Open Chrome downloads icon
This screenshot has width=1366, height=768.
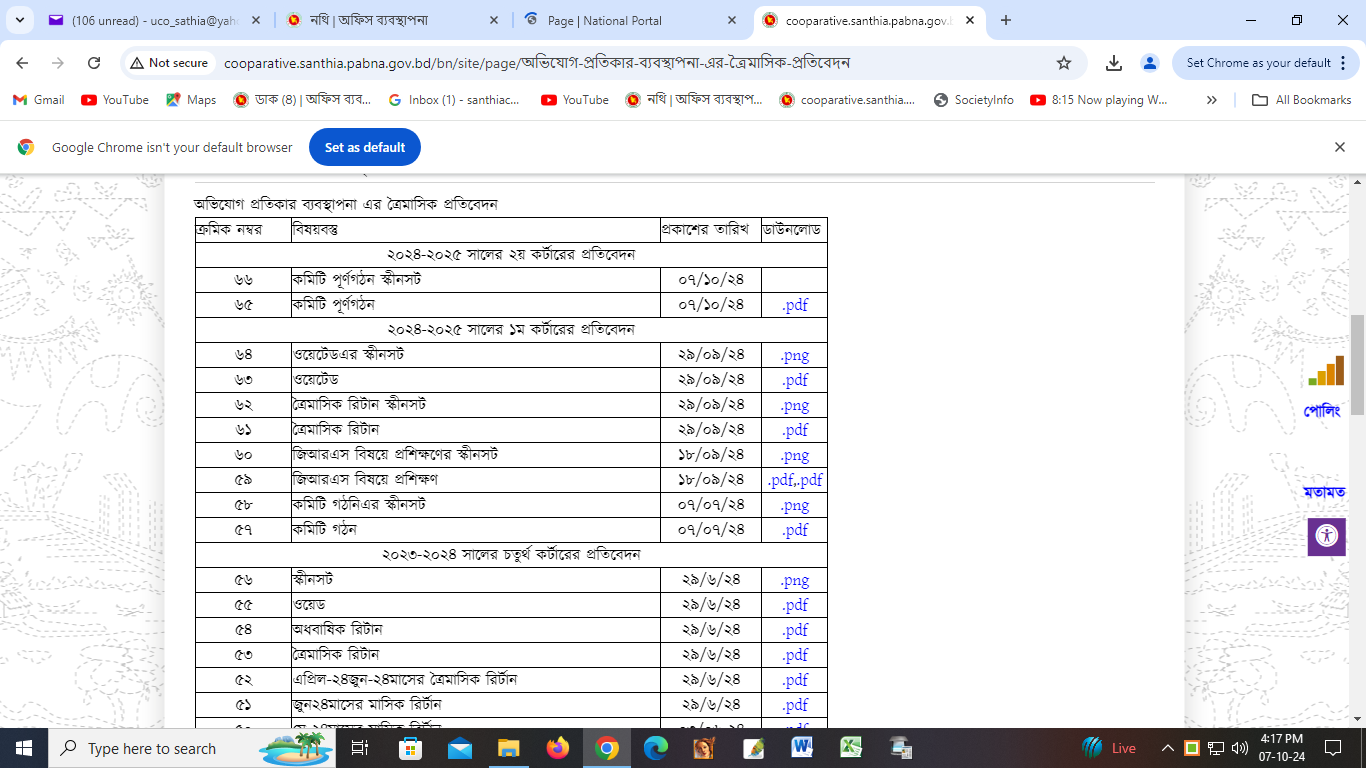tap(1114, 63)
